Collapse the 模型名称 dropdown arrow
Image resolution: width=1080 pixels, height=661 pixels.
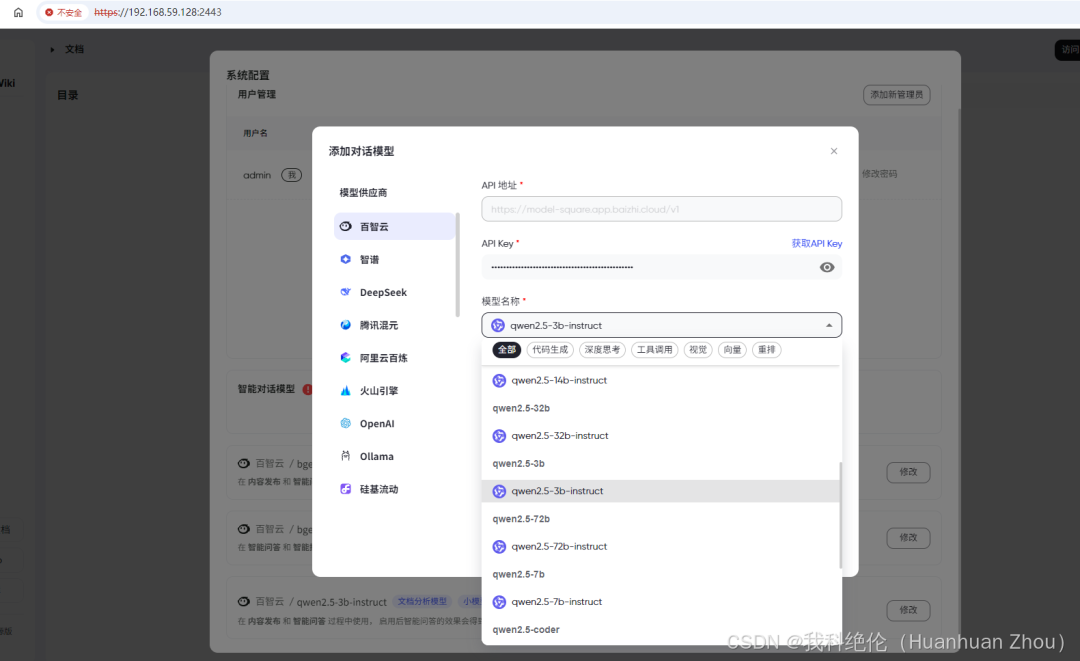click(829, 325)
